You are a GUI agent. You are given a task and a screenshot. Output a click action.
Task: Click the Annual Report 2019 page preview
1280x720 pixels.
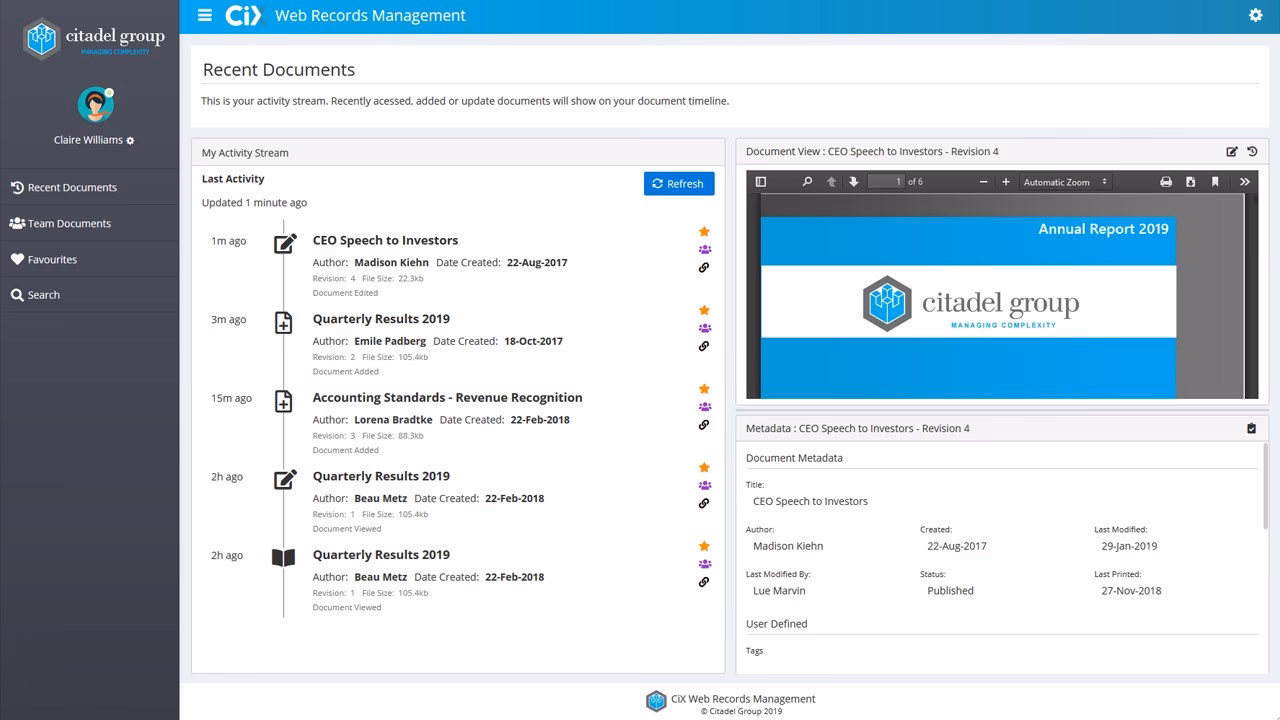tap(968, 307)
